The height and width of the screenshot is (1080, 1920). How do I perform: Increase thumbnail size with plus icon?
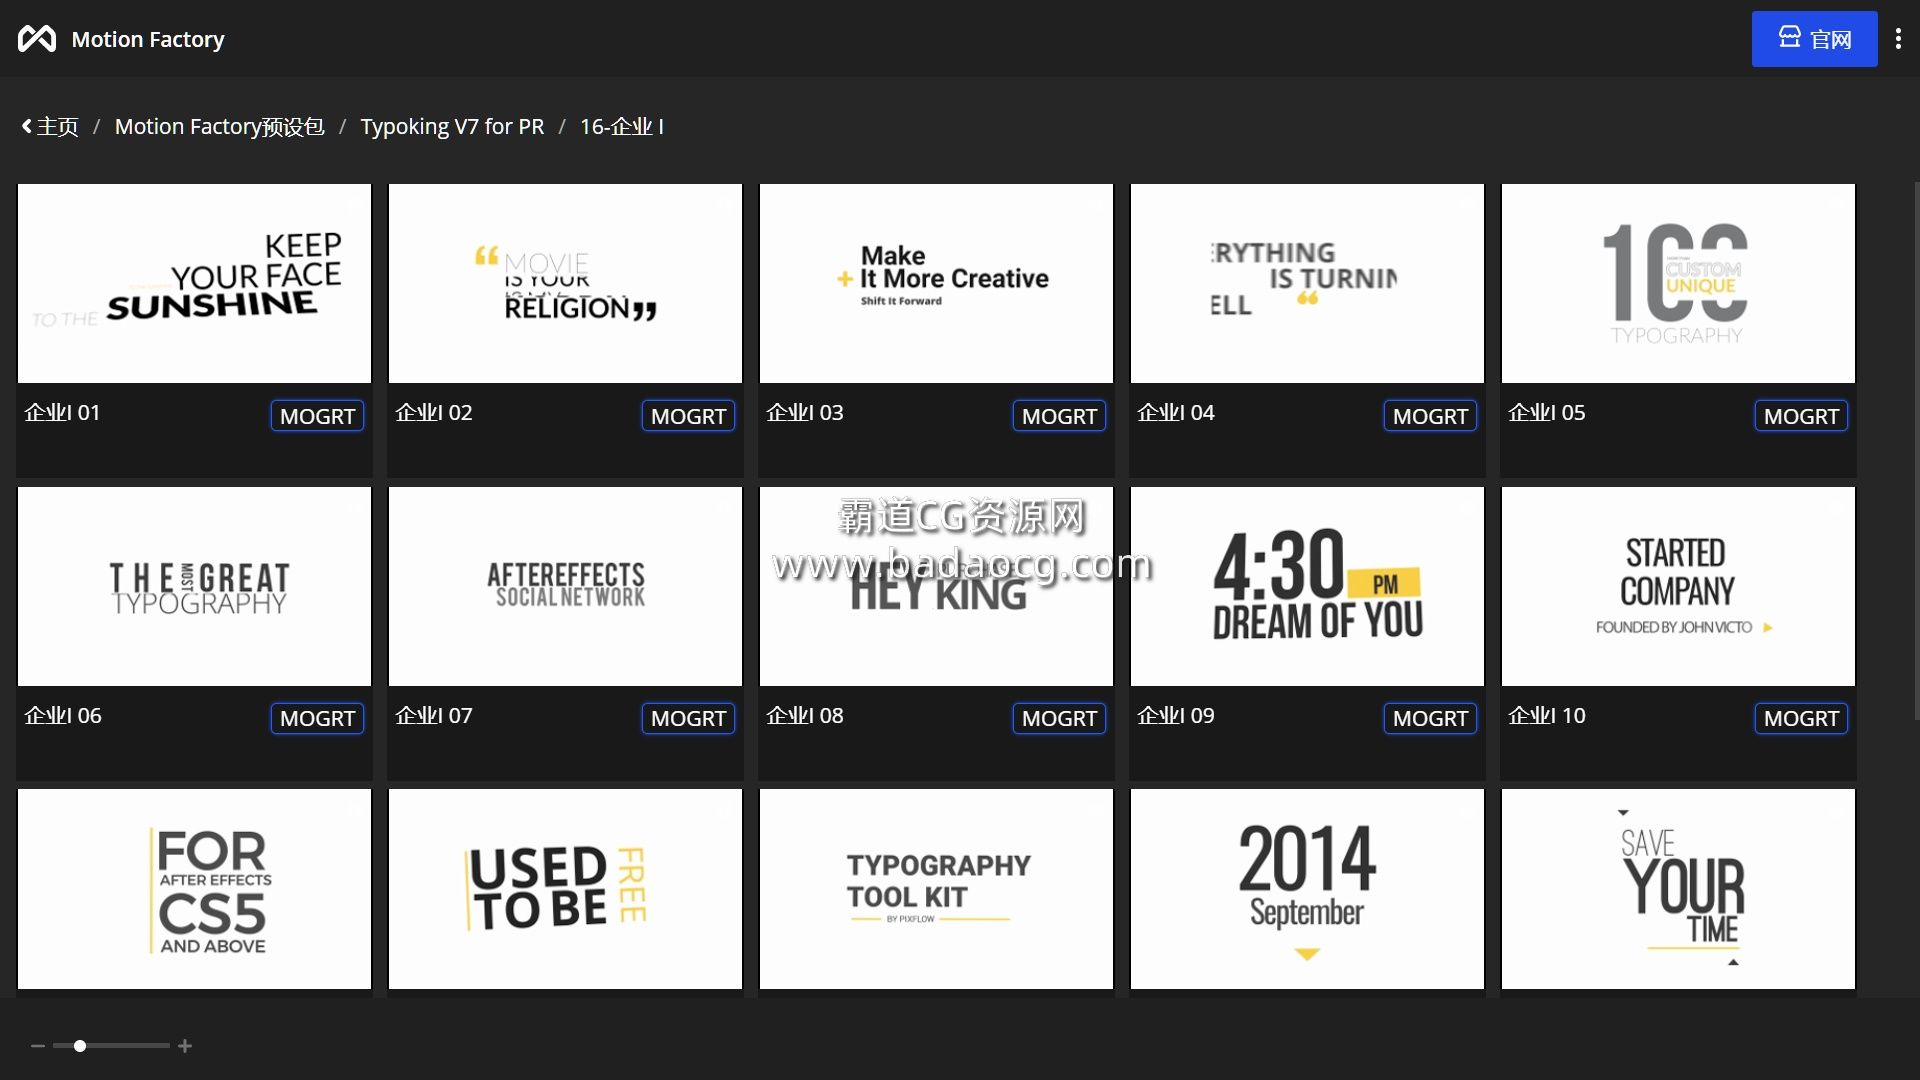(185, 1046)
